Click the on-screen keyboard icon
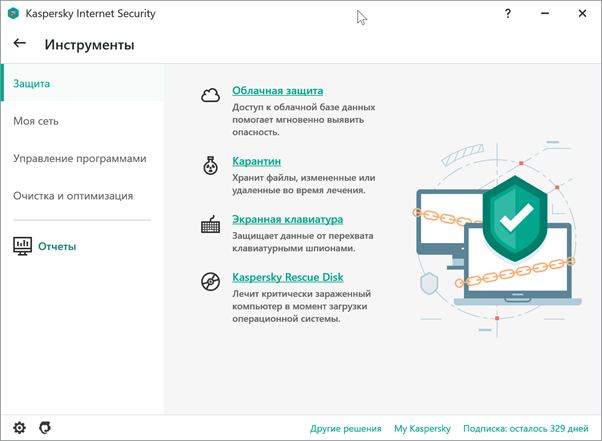This screenshot has height=441, width=602. point(210,224)
